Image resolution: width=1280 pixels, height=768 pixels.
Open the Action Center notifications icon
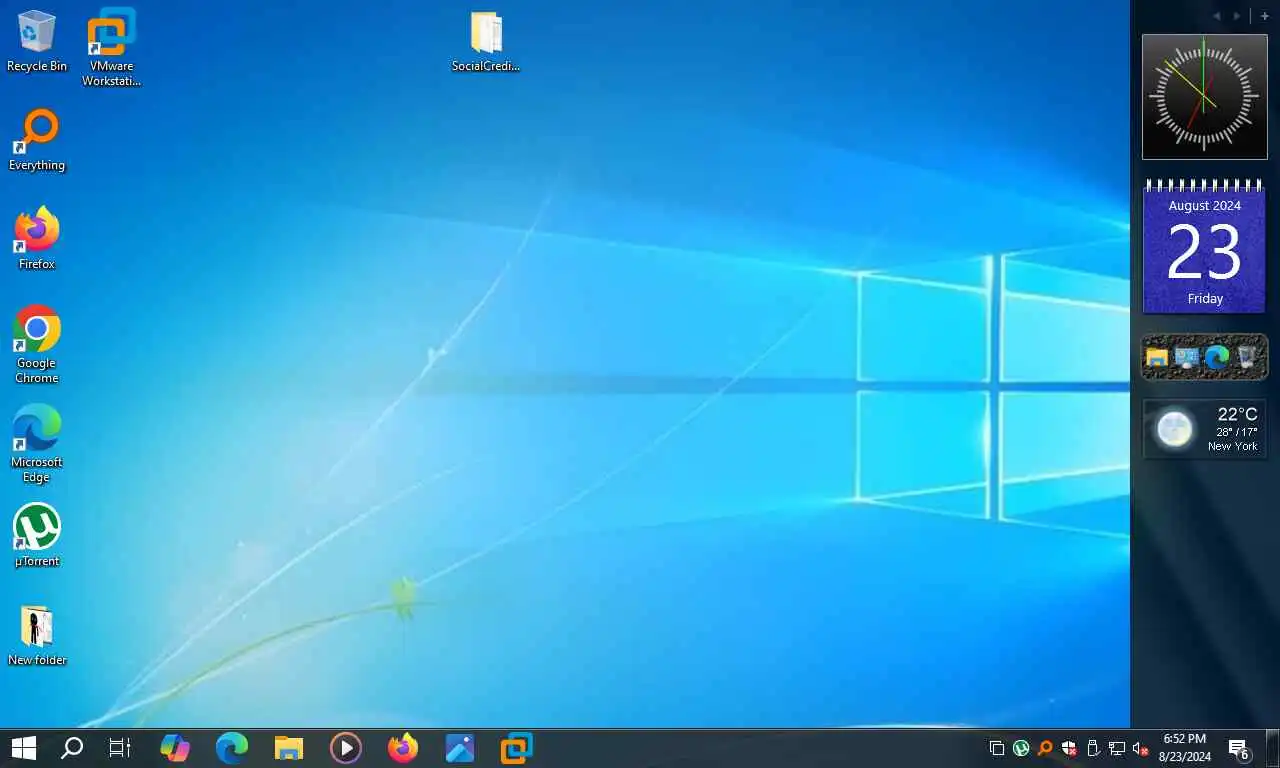[x=1239, y=749]
